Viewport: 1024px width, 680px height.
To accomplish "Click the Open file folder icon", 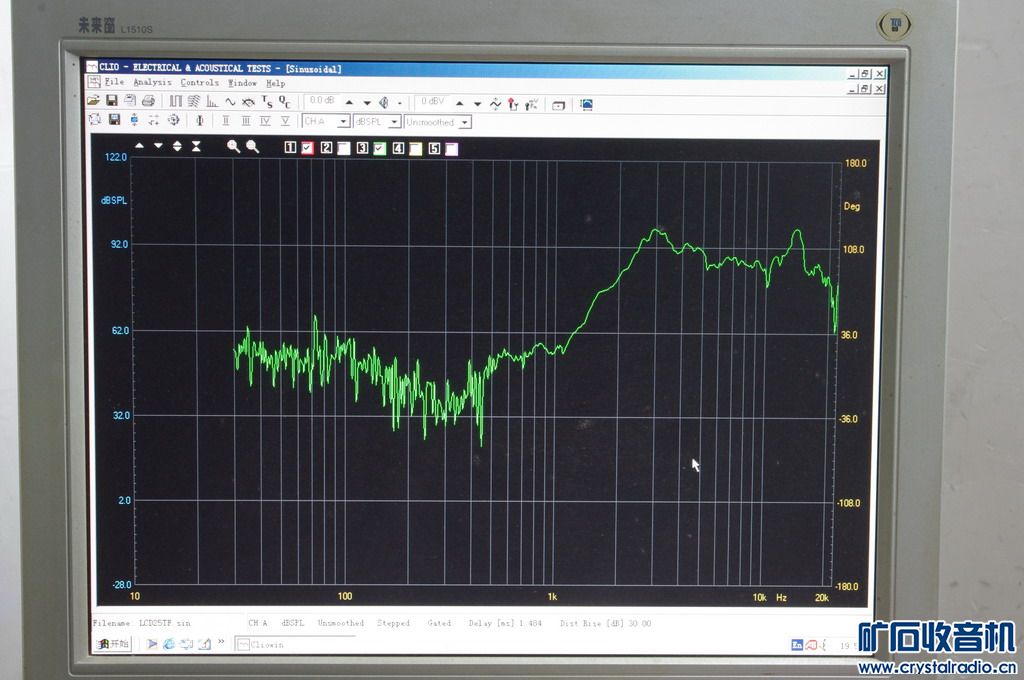I will pyautogui.click(x=93, y=101).
